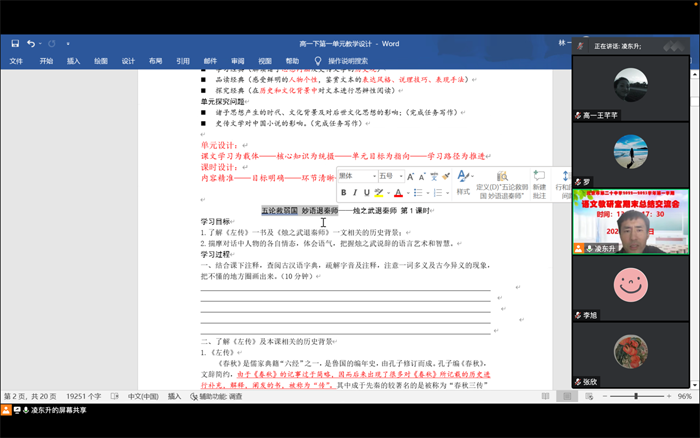Click the Format Painter brush icon
700x438 pixels.
(x=446, y=176)
